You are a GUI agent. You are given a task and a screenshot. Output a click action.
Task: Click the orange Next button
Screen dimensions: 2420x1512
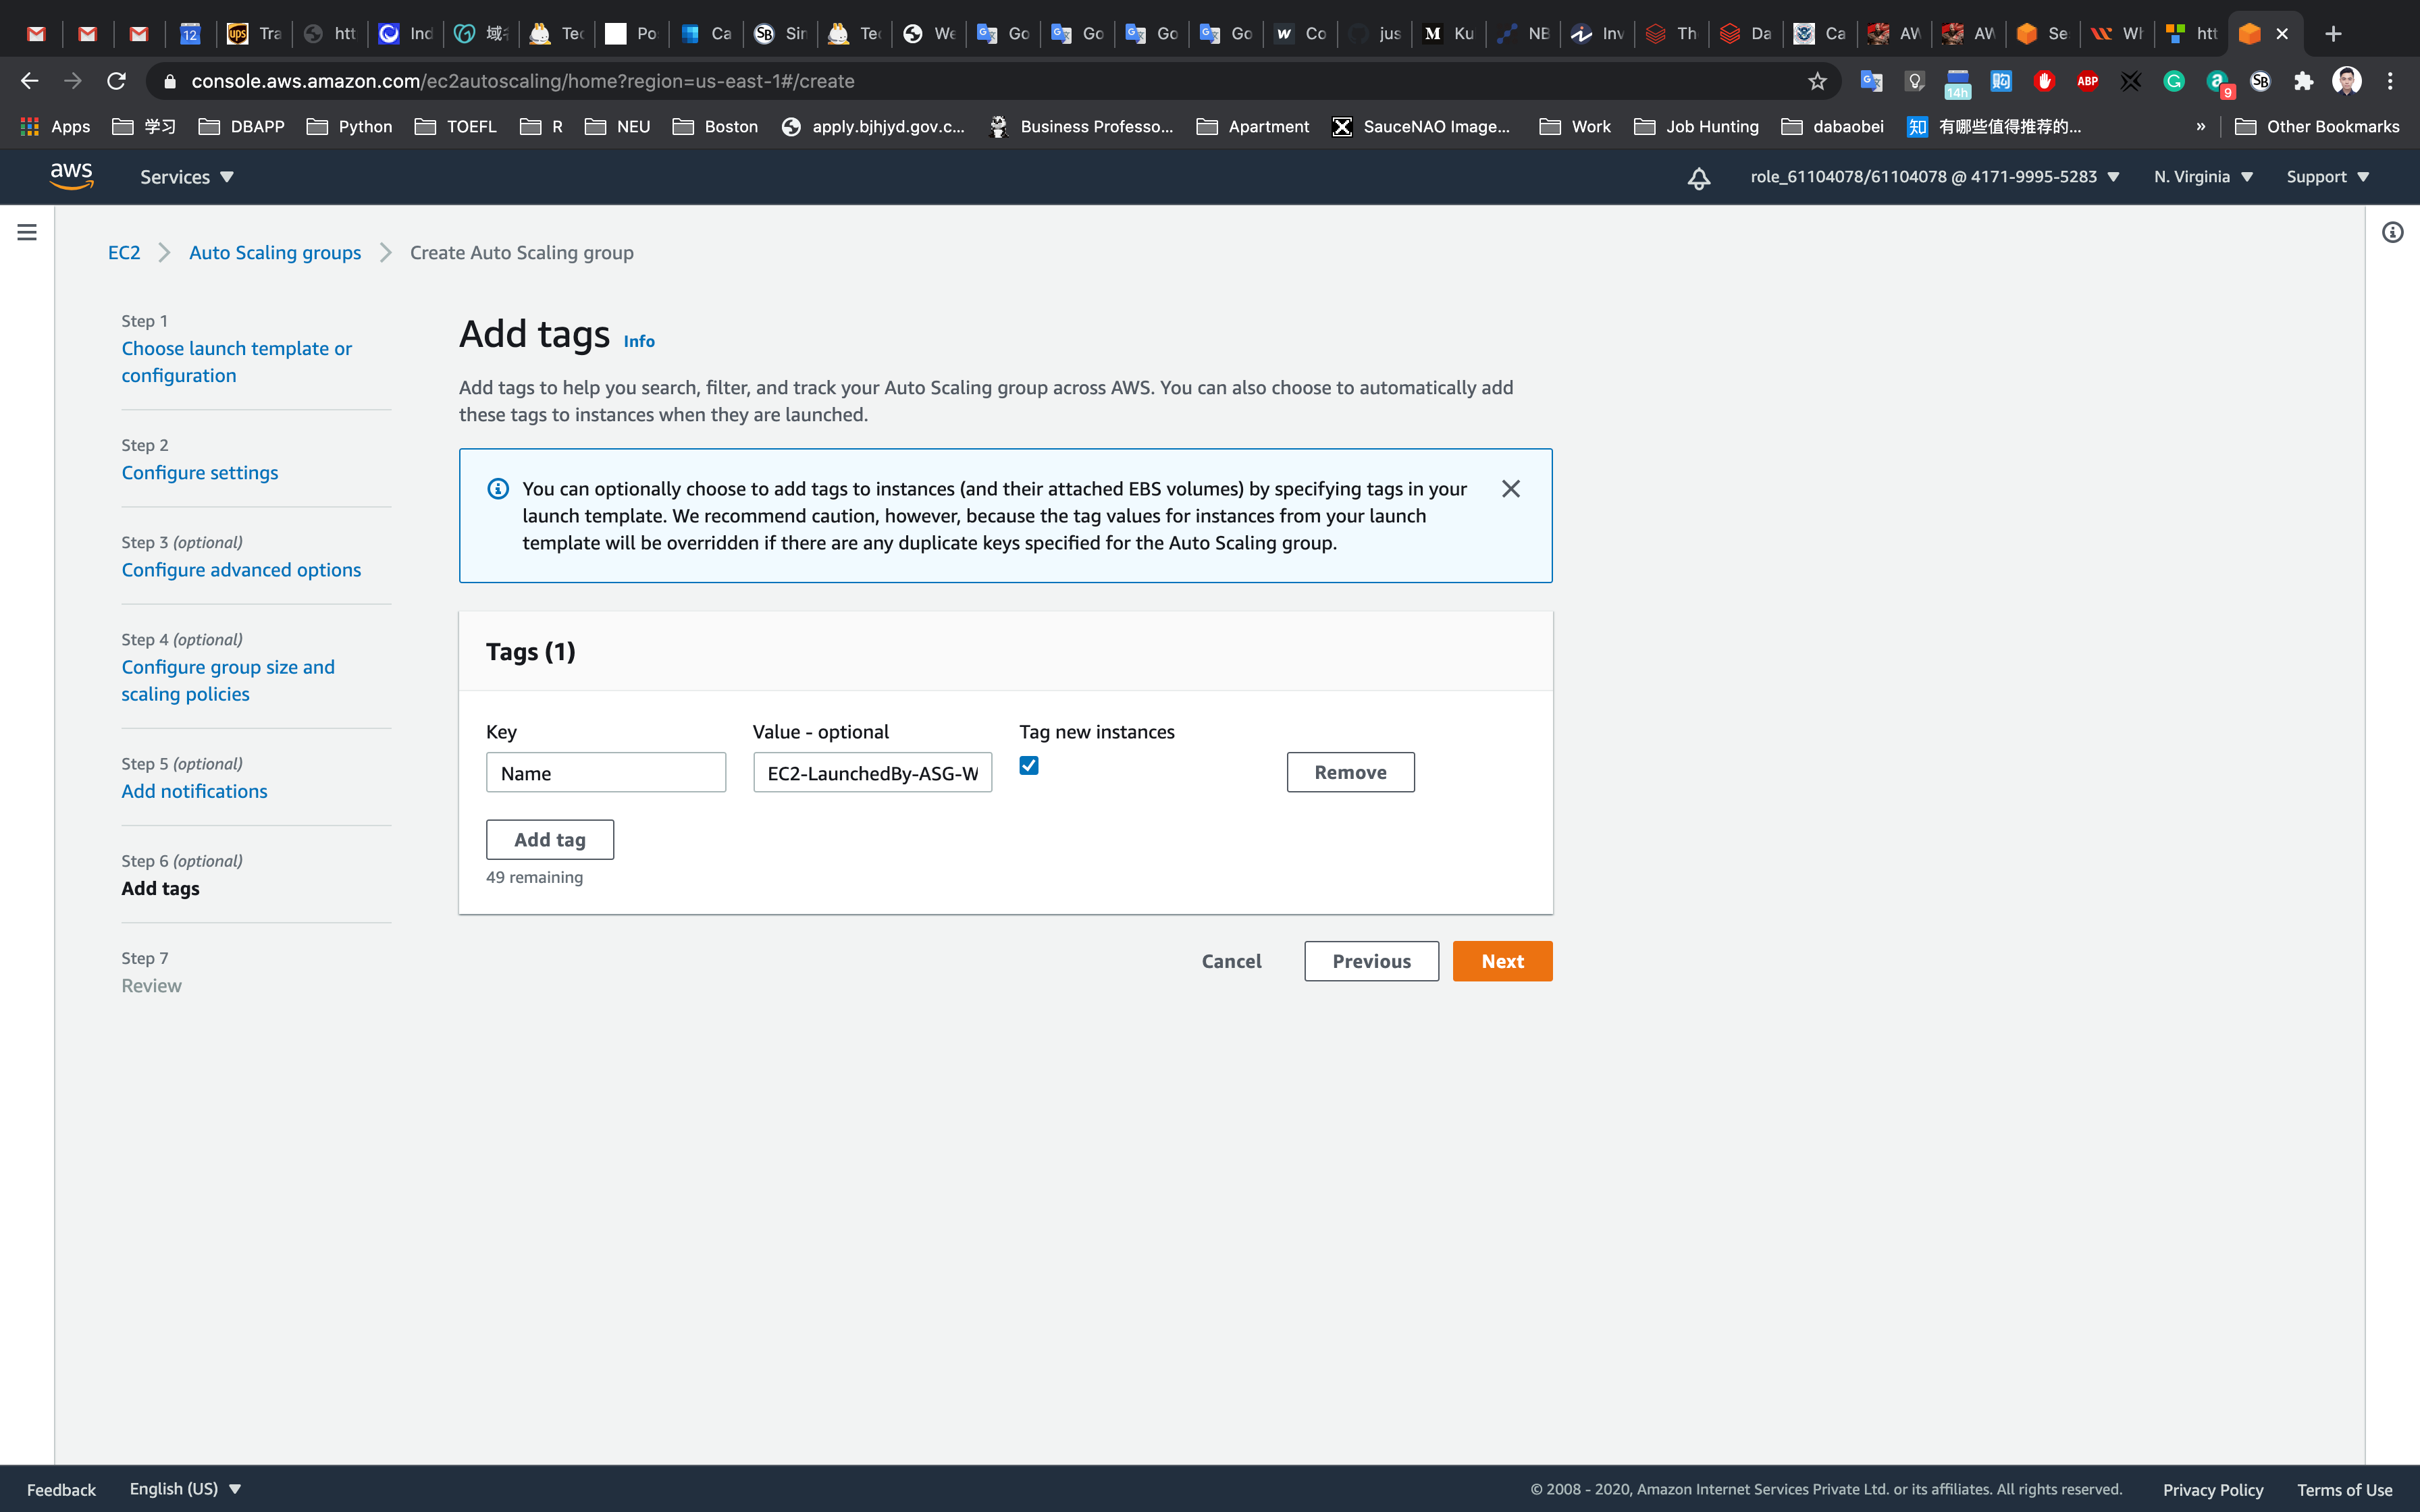(1502, 961)
